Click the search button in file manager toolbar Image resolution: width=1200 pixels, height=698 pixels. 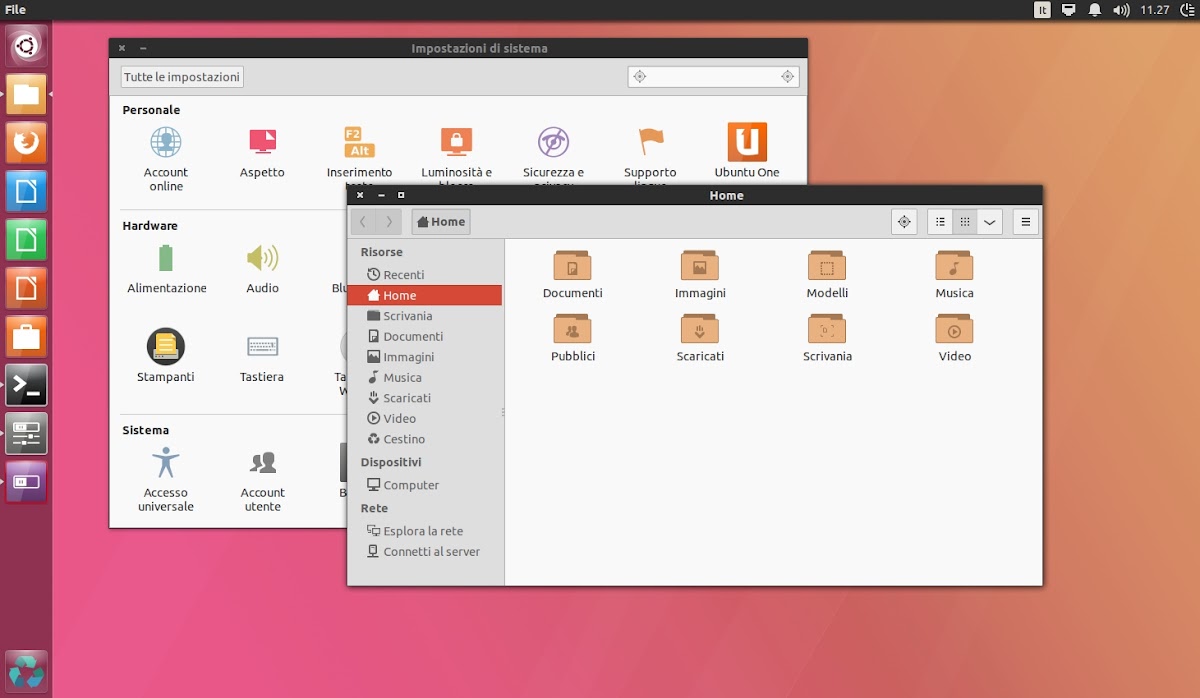point(904,222)
